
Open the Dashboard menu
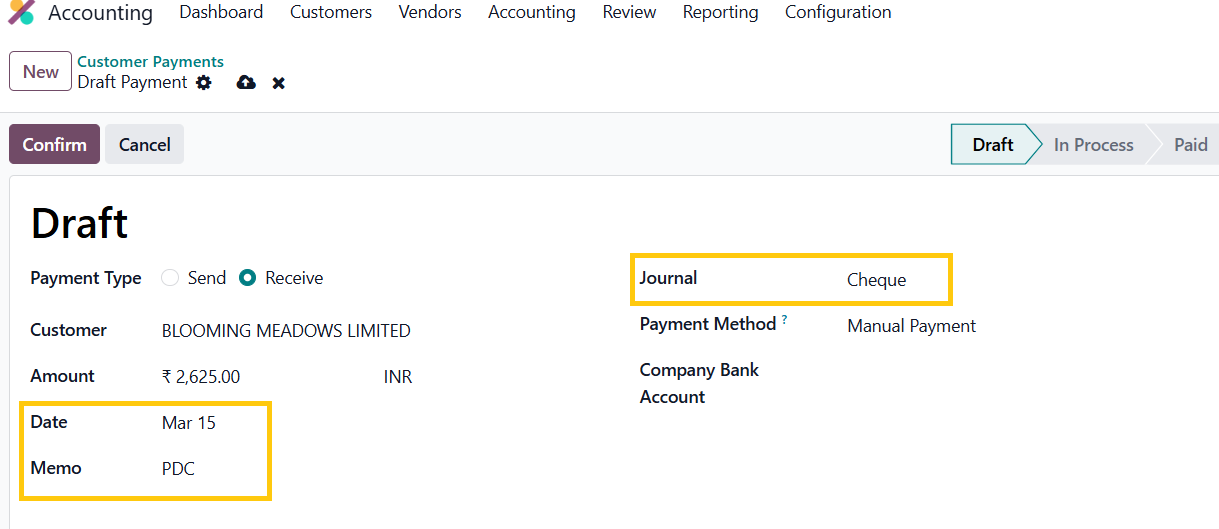[x=221, y=13]
